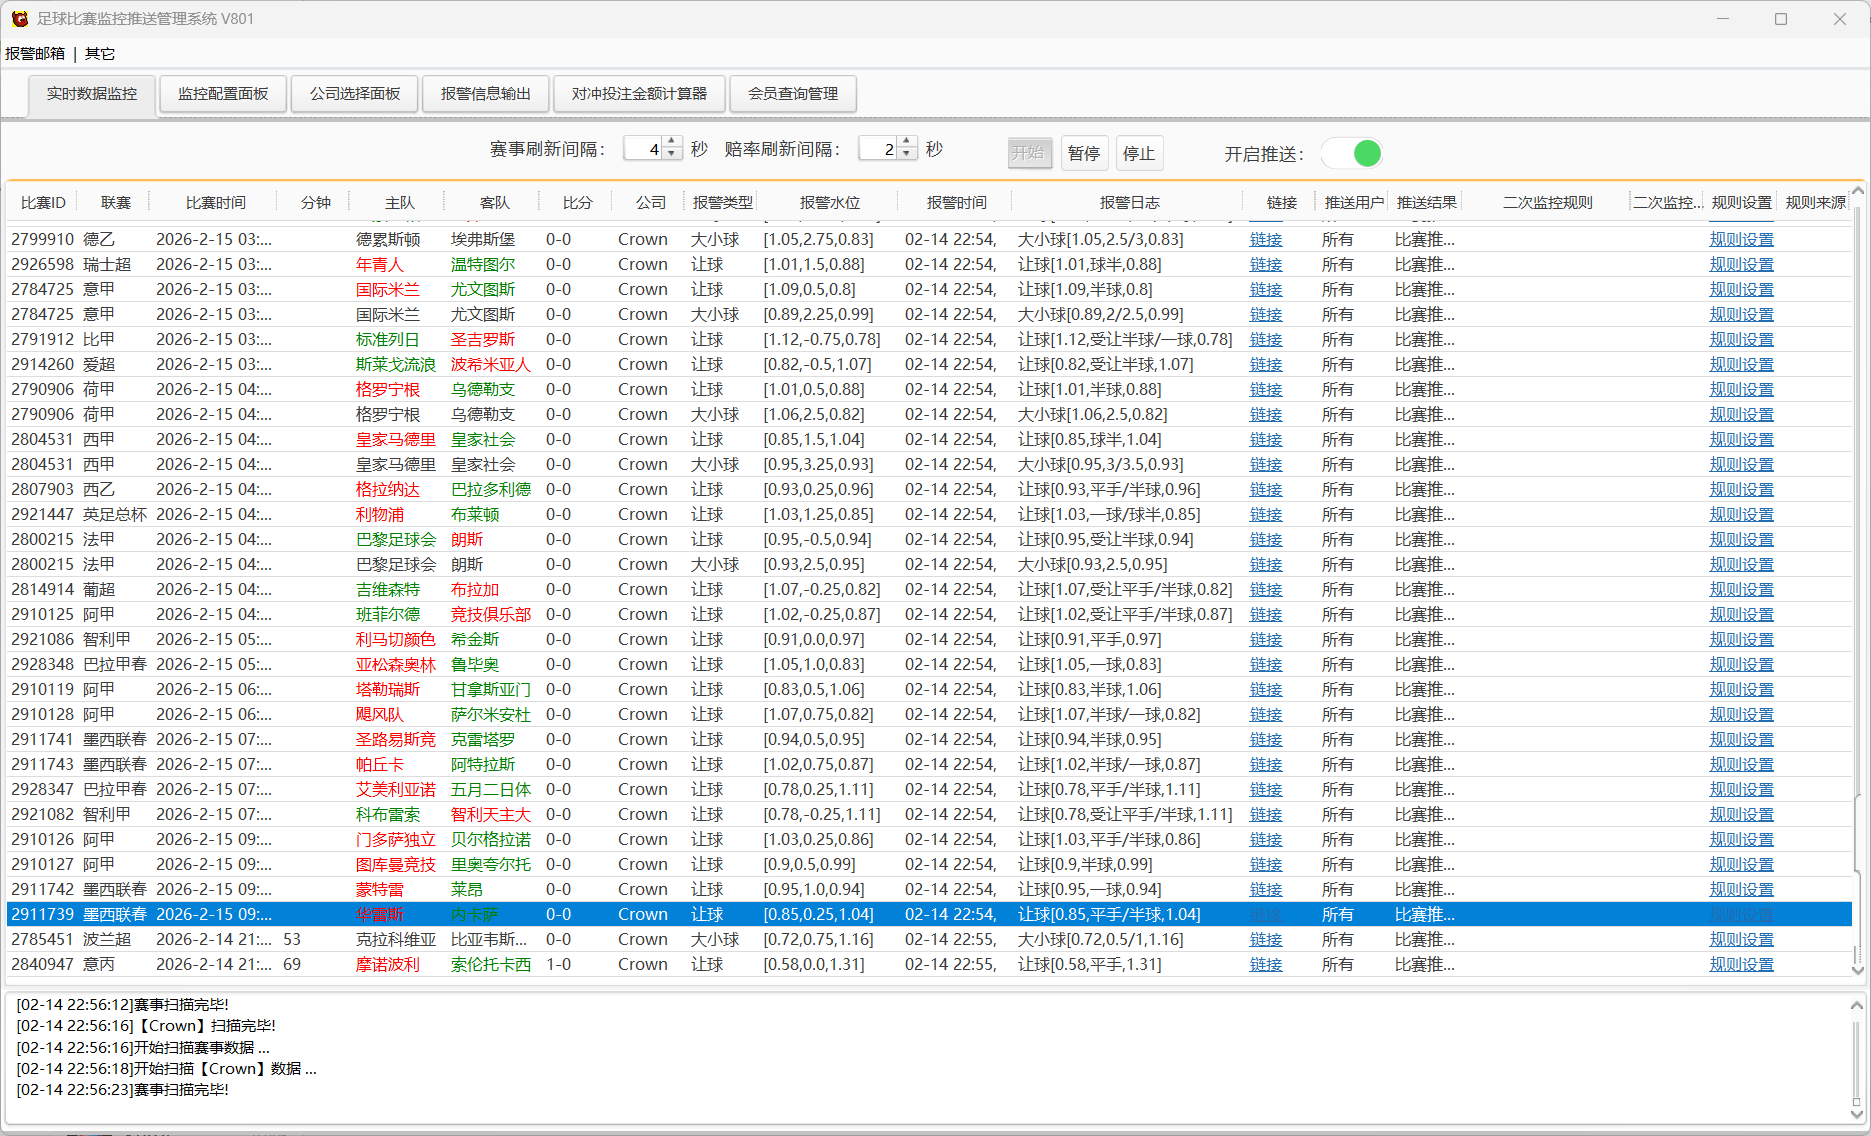Open 链接 for 利物浦 row
Image resolution: width=1871 pixels, height=1136 pixels.
[1265, 515]
